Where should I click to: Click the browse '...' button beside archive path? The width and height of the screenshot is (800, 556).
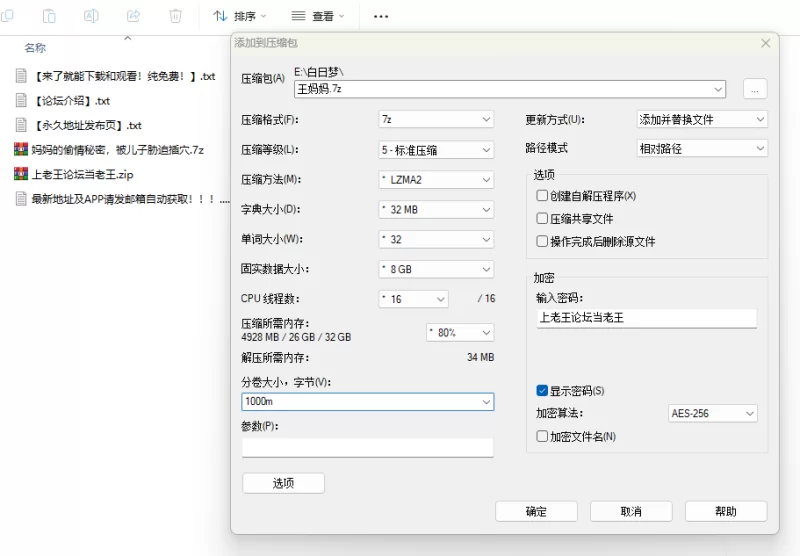tap(754, 89)
